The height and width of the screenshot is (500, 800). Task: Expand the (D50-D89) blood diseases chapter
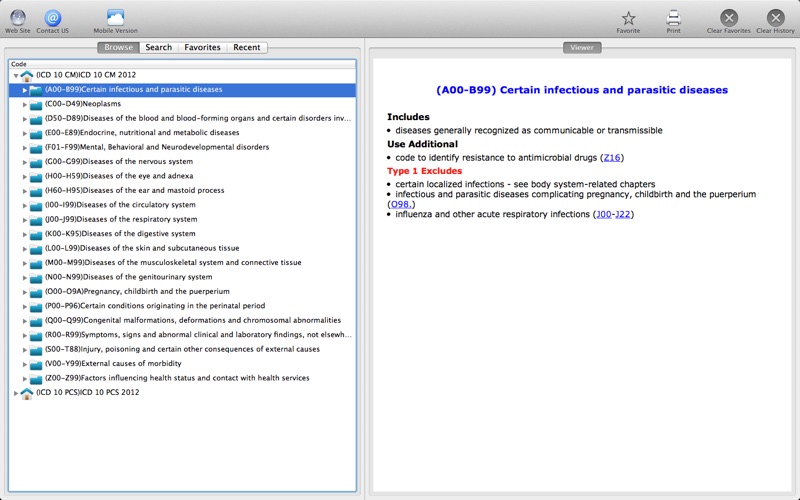pyautogui.click(x=24, y=119)
